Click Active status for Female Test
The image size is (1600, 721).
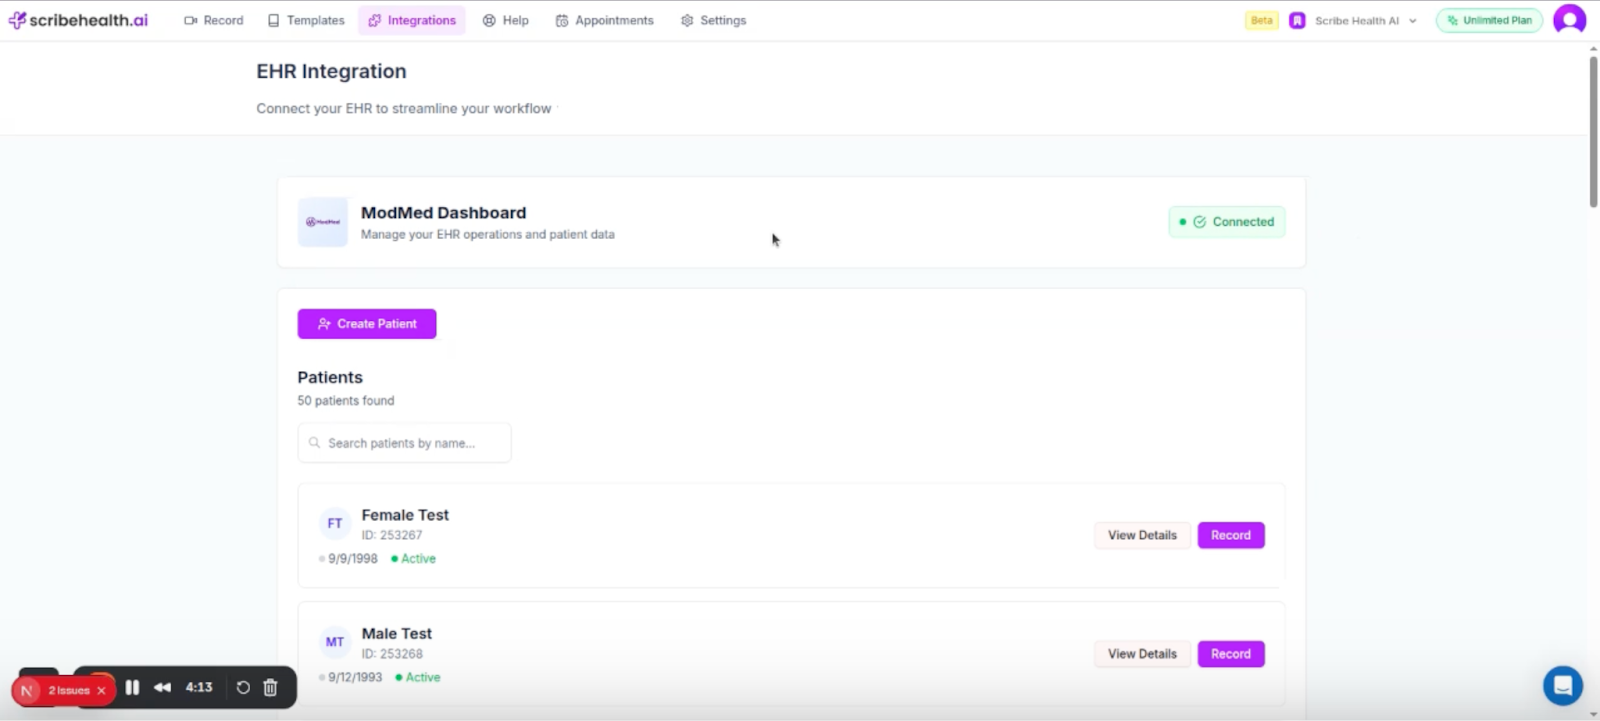click(414, 559)
